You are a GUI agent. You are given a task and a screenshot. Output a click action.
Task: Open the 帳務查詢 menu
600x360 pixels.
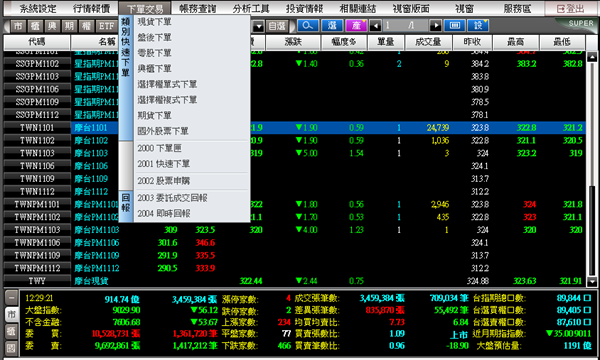(x=197, y=8)
